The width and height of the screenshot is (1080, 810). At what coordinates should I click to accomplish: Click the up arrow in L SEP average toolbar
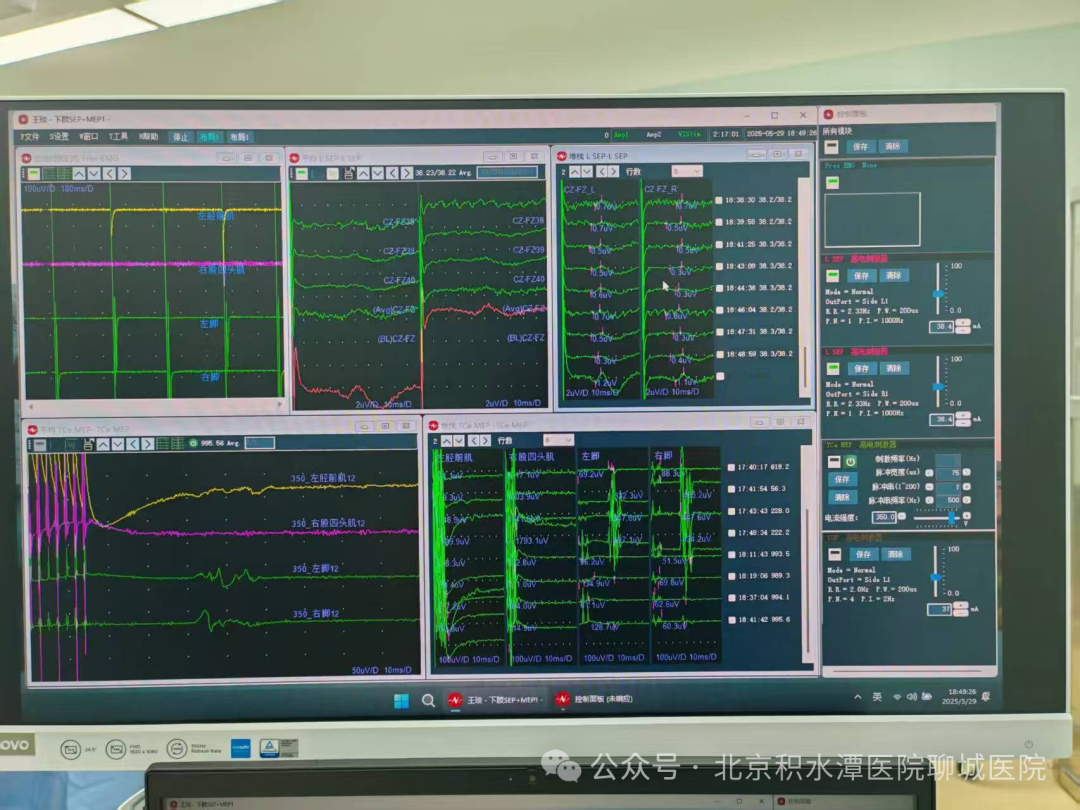(363, 173)
